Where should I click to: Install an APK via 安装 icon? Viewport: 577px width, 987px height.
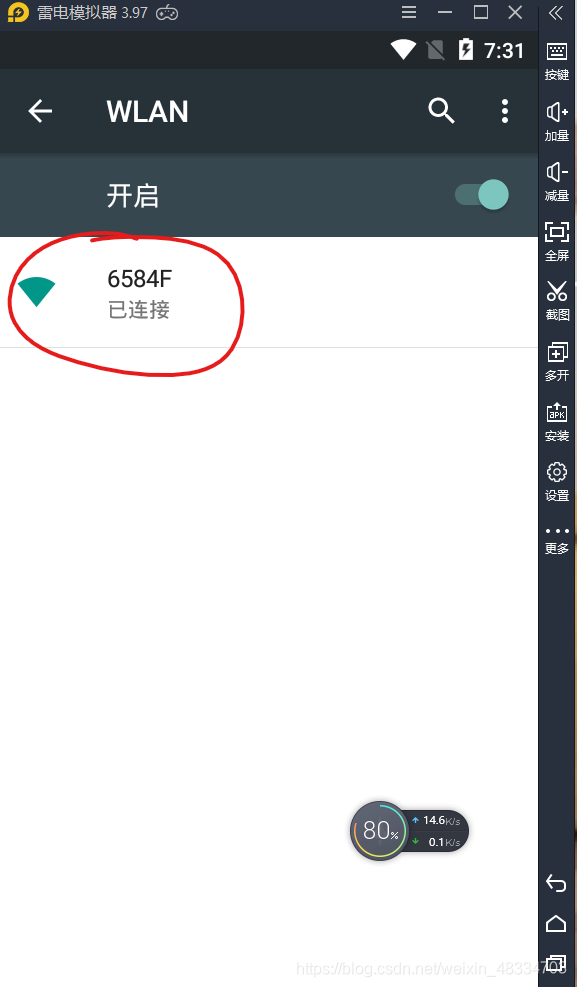point(557,422)
